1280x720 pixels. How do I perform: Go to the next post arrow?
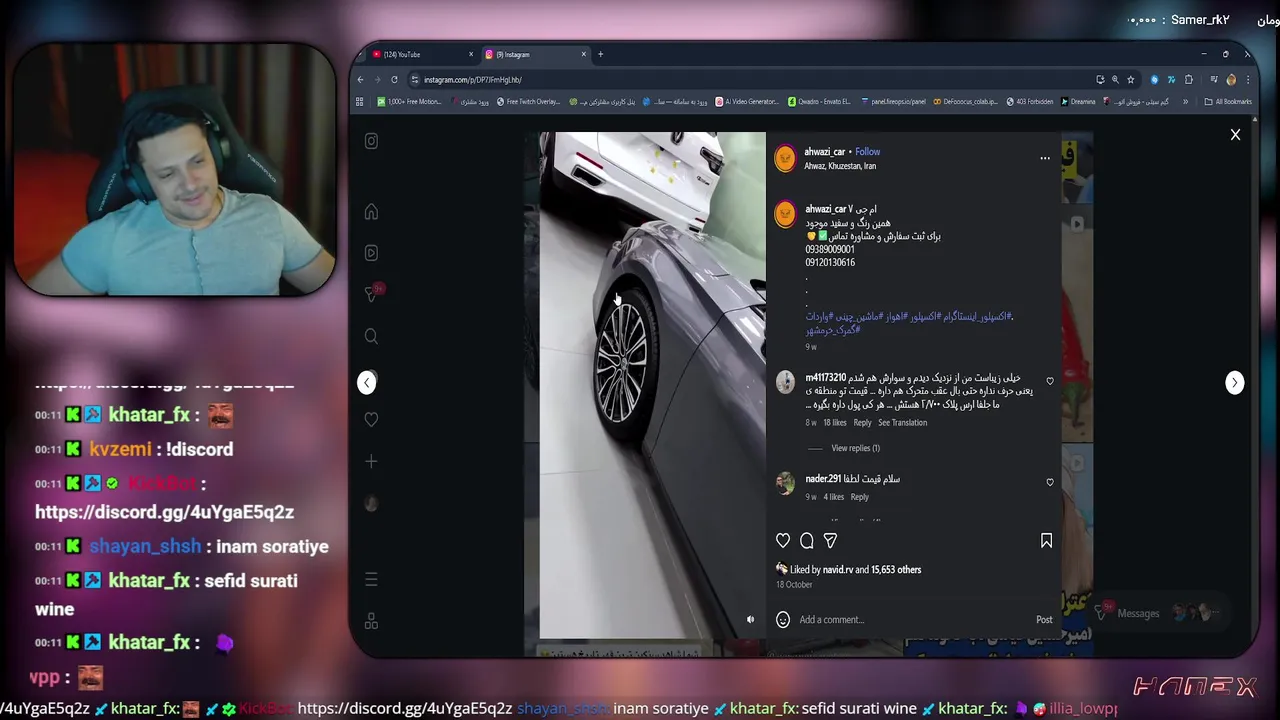pyautogui.click(x=1235, y=382)
